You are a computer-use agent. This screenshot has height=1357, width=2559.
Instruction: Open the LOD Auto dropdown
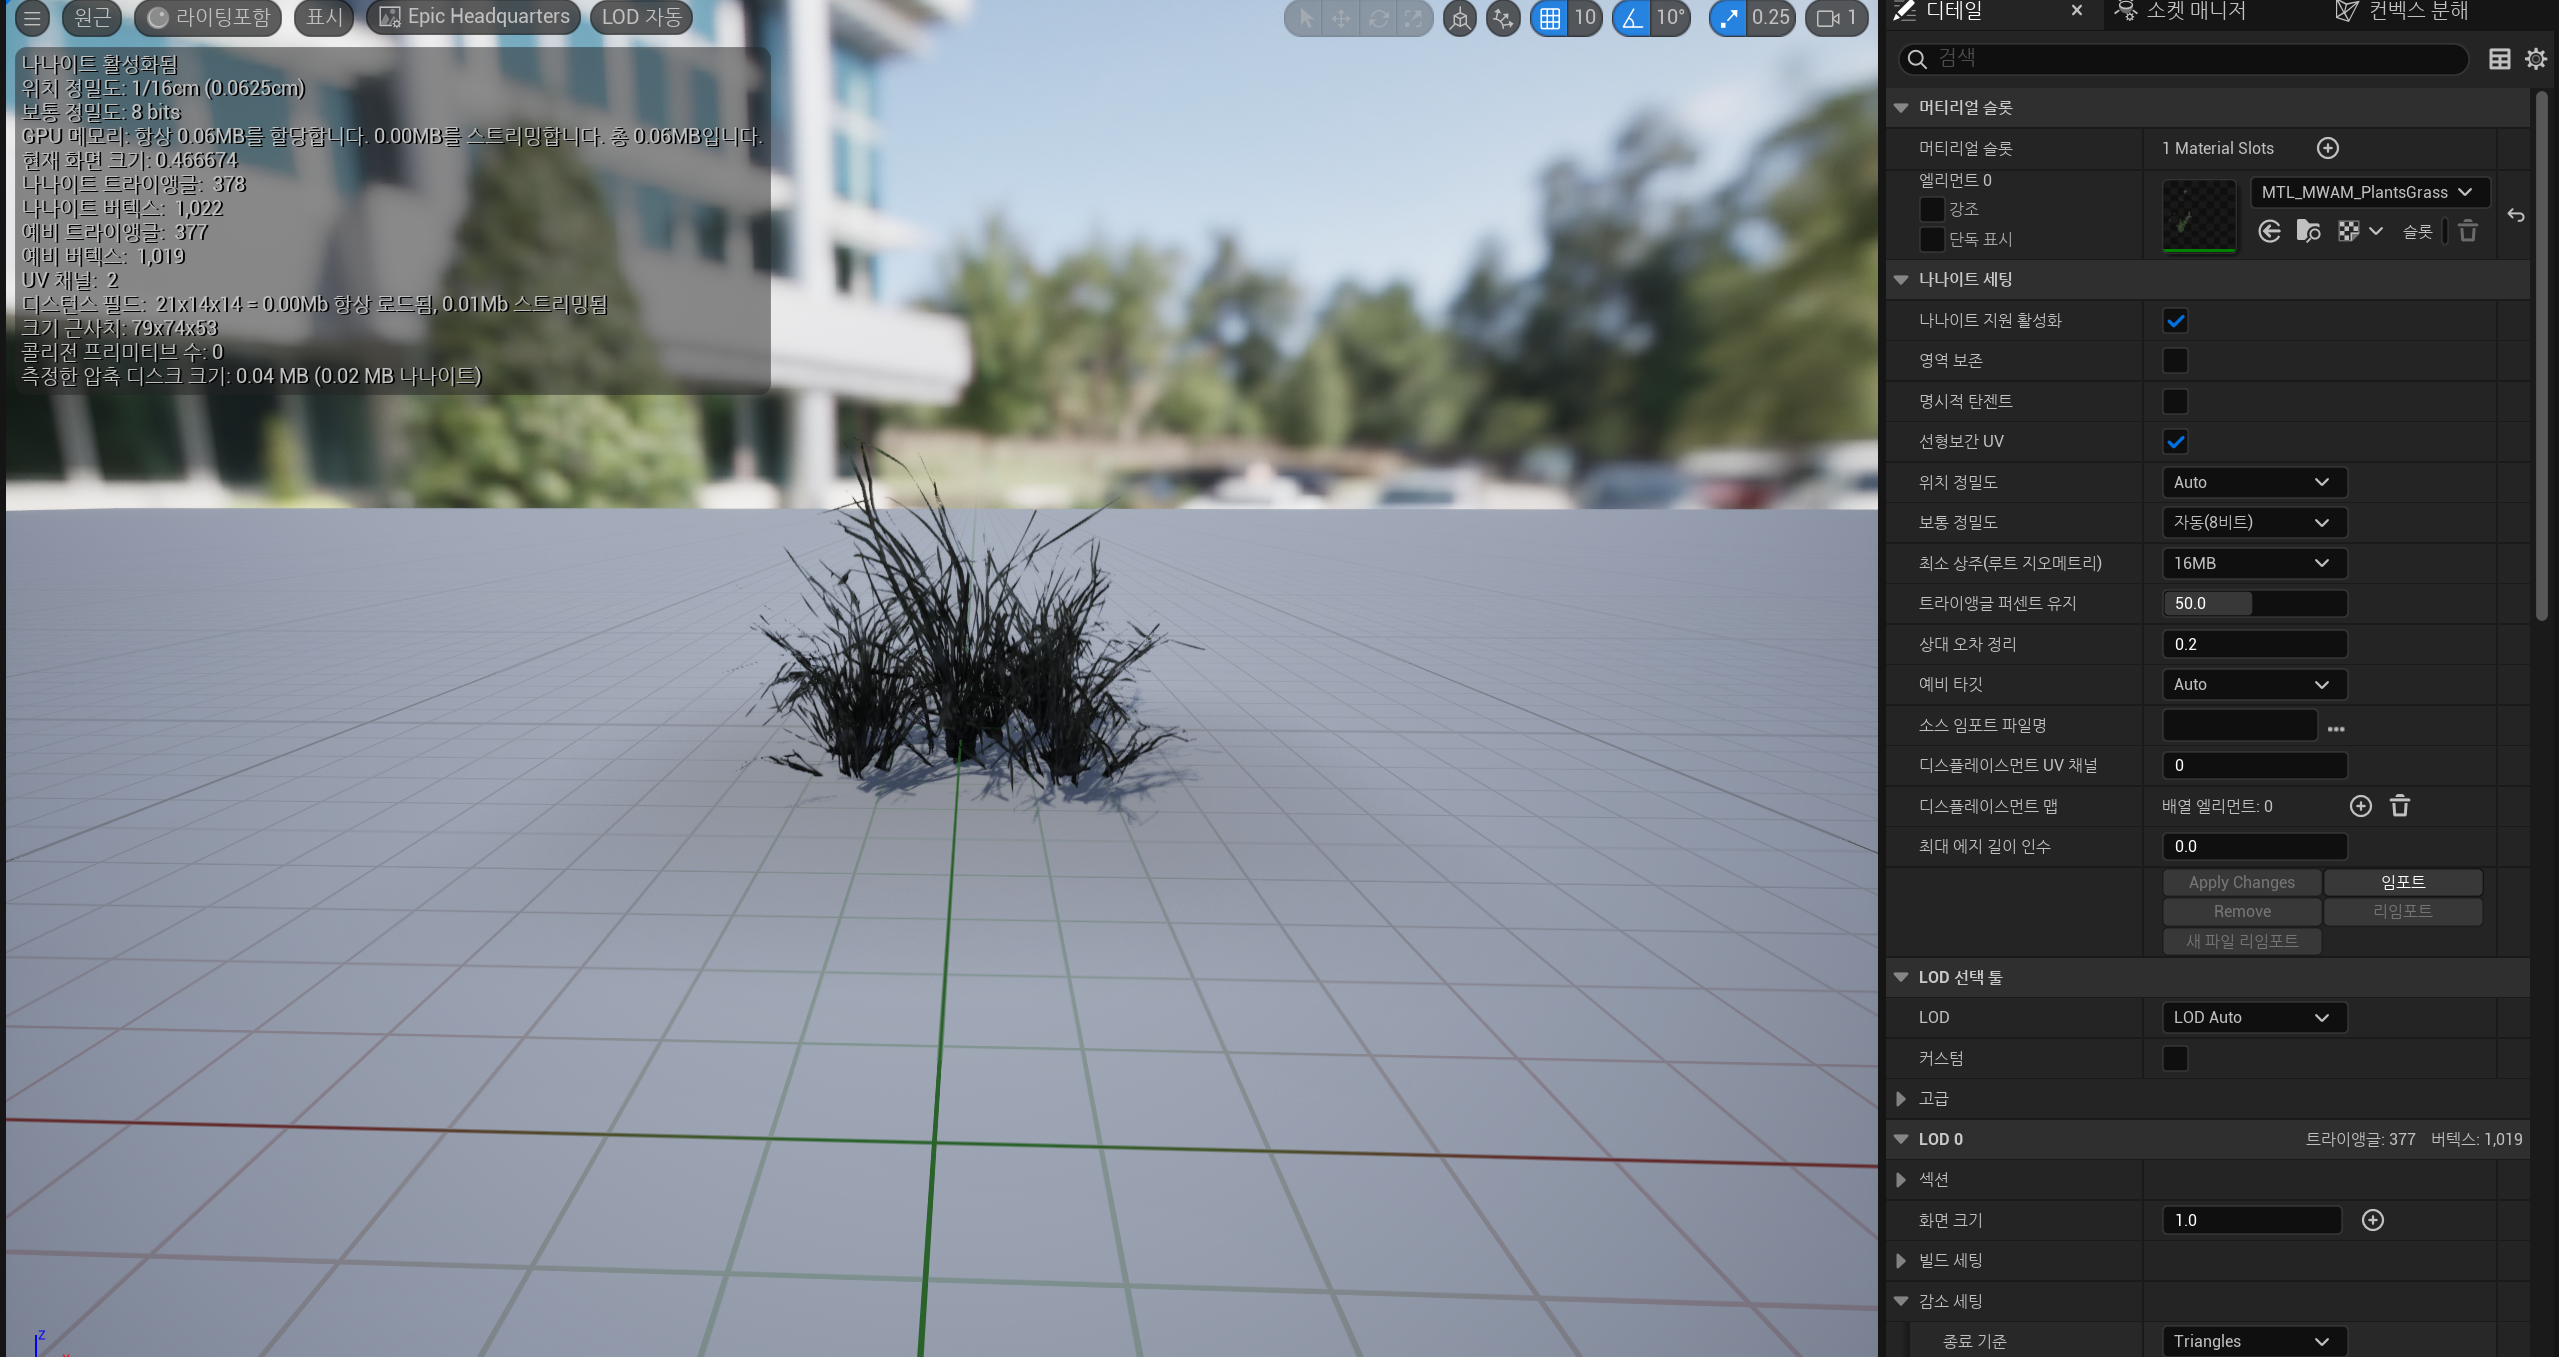(x=2253, y=1017)
